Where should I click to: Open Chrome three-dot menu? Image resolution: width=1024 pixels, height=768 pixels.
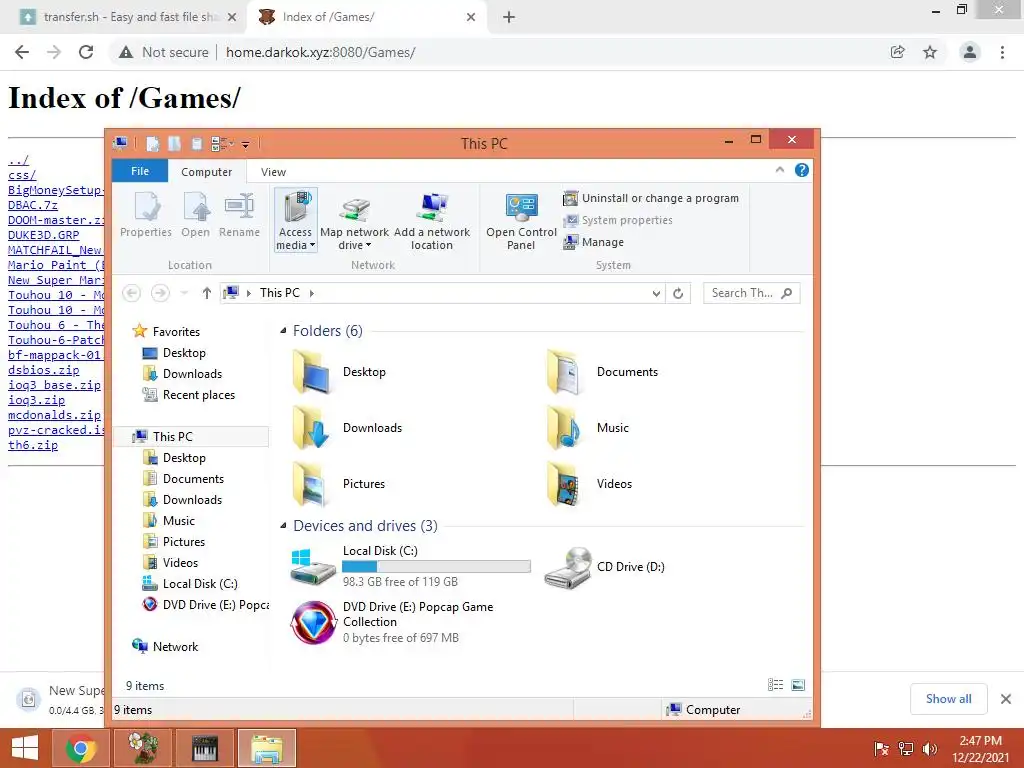point(1002,52)
